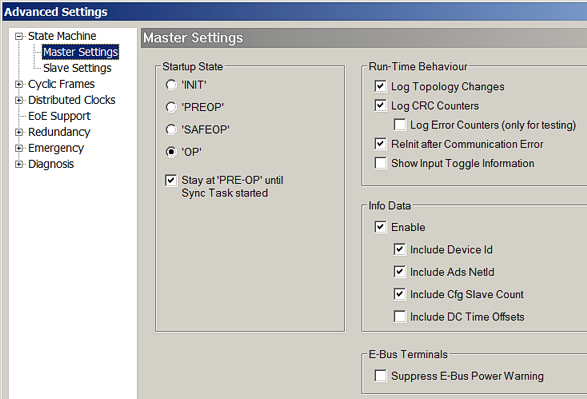Open EoE Support settings
587x399 pixels.
click(59, 116)
